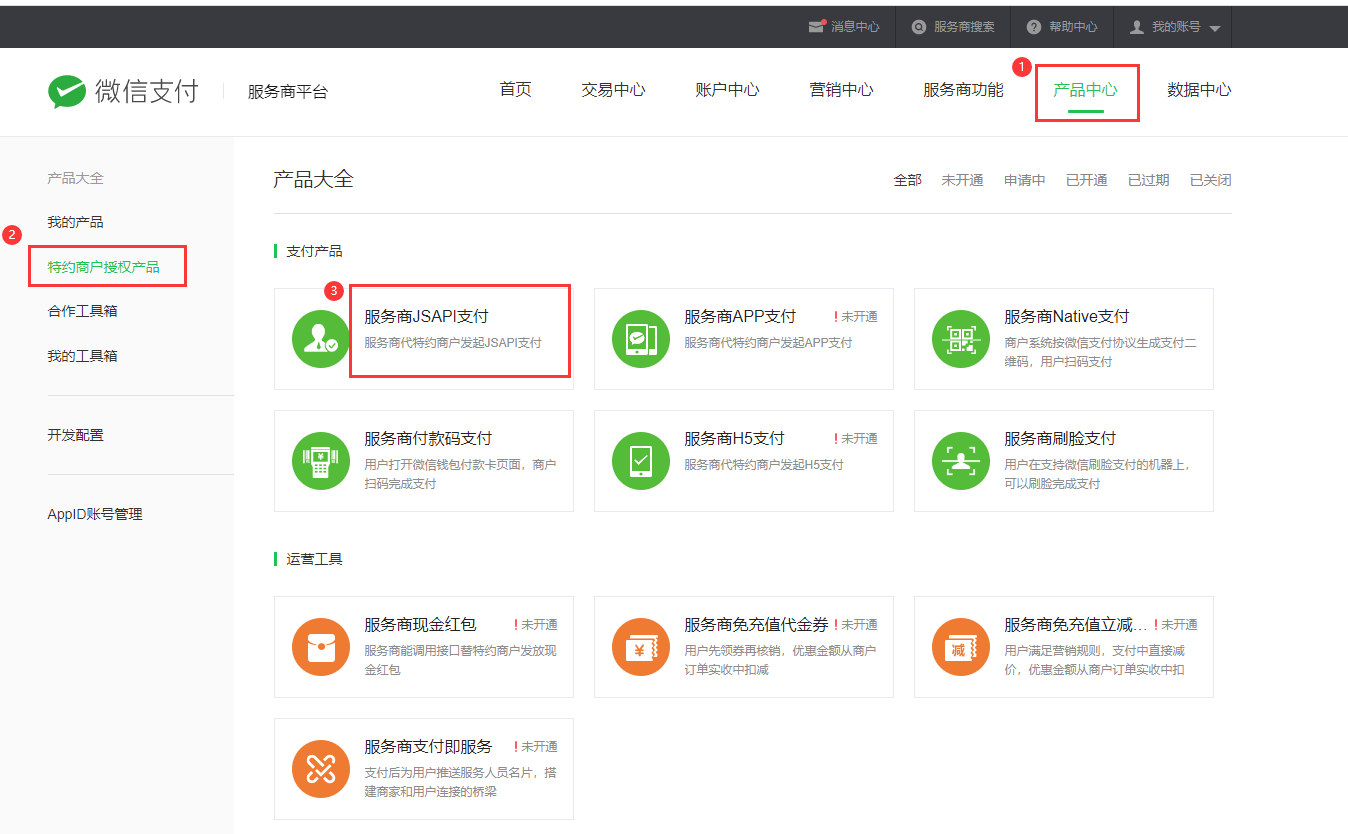Viewport: 1348px width, 834px height.
Task: Click the 服务商支付即服务 orange icon
Action: [321, 769]
